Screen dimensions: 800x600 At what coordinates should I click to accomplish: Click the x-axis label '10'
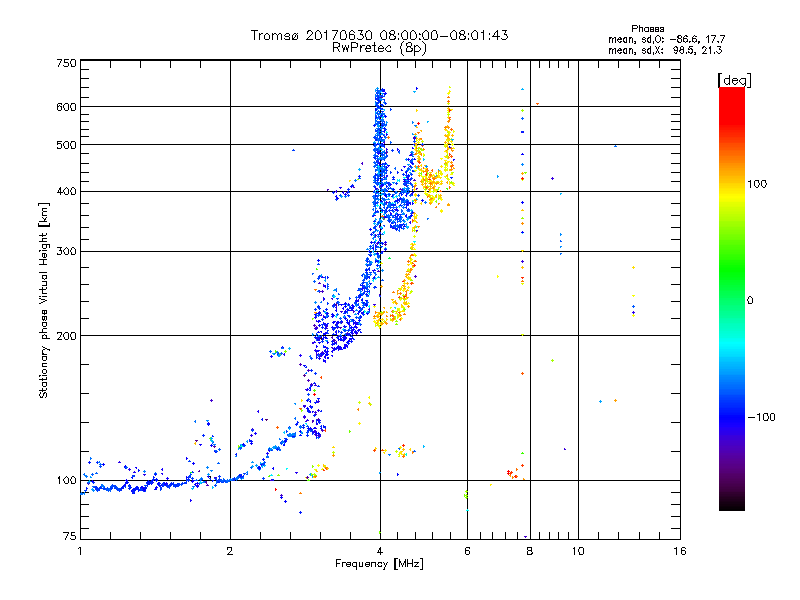[578, 551]
